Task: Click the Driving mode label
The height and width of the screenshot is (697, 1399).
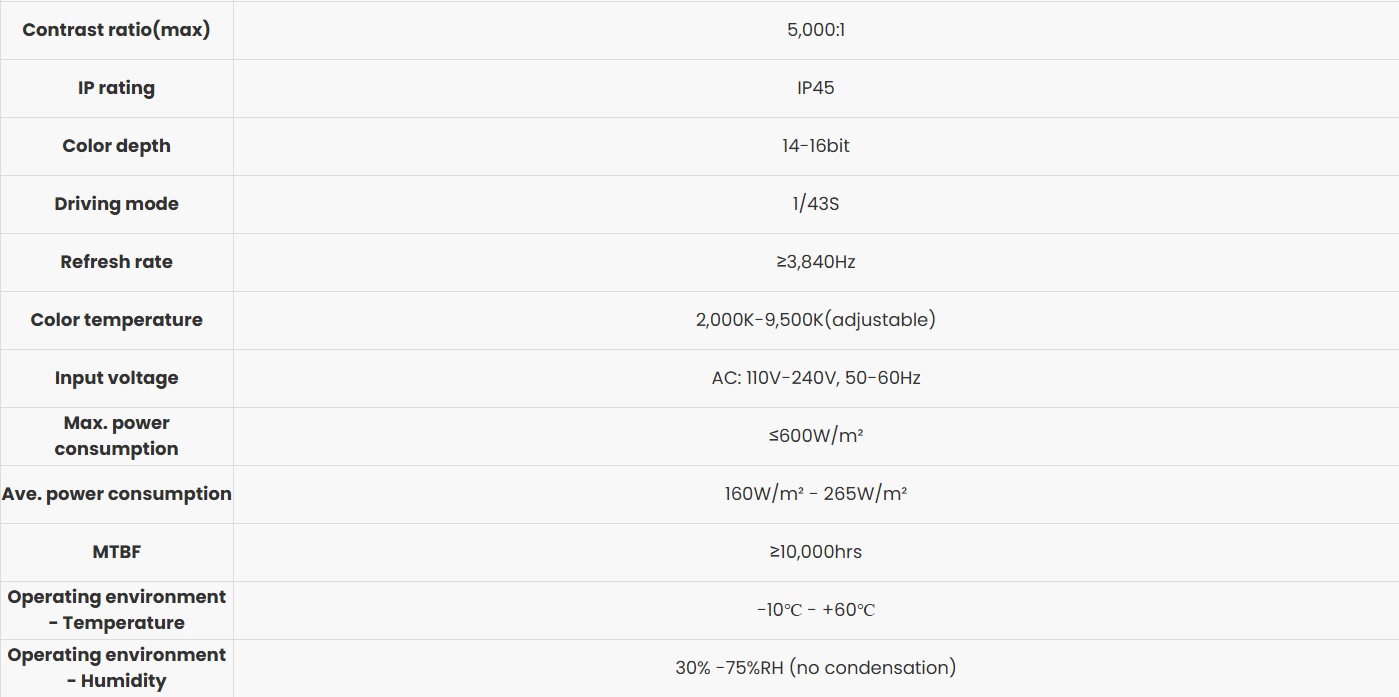Action: 116,204
